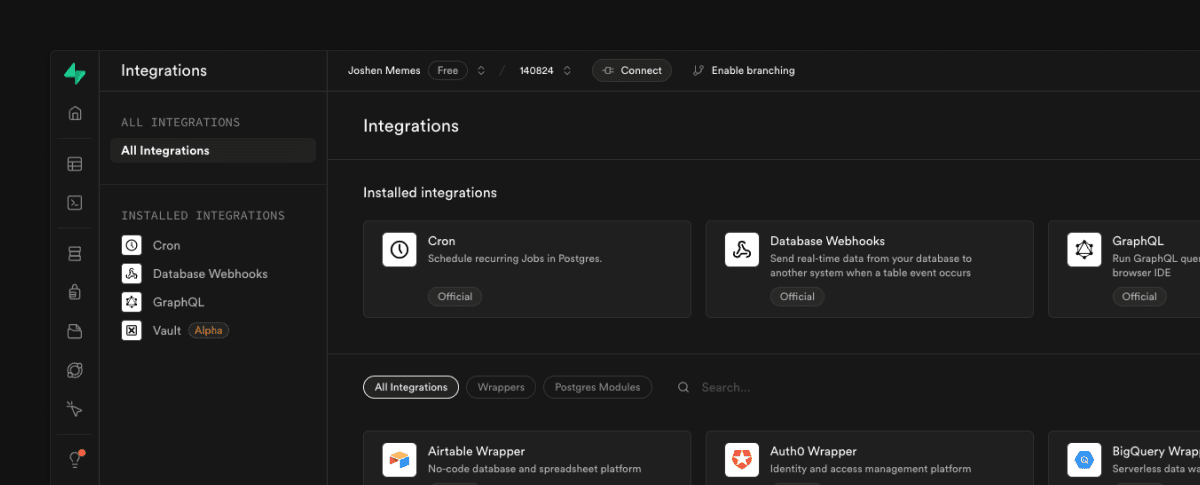
Task: Click the search magnifier icon
Action: tap(684, 387)
